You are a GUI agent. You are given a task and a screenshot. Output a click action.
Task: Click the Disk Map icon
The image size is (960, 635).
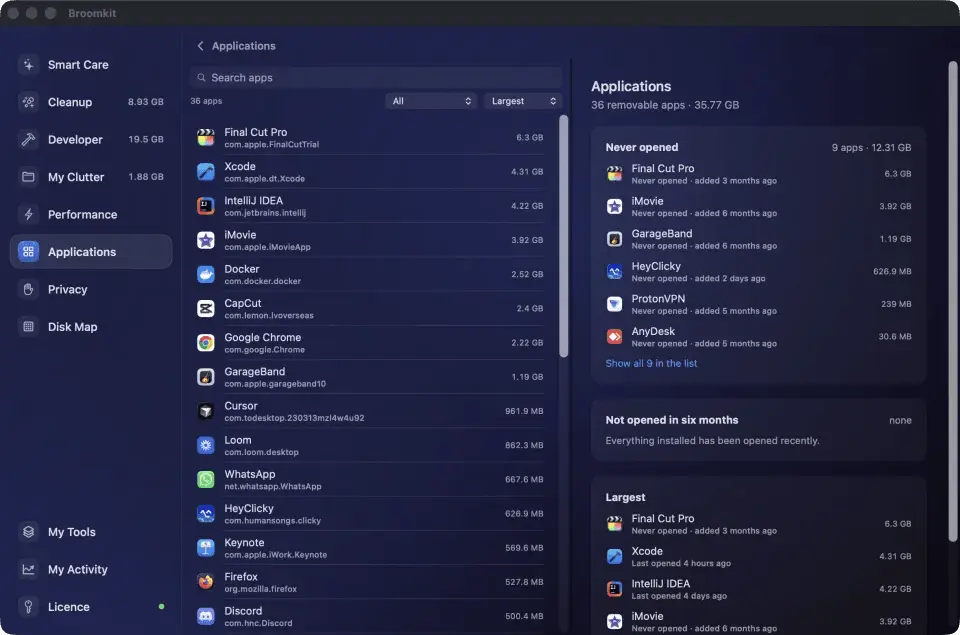pyautogui.click(x=28, y=326)
